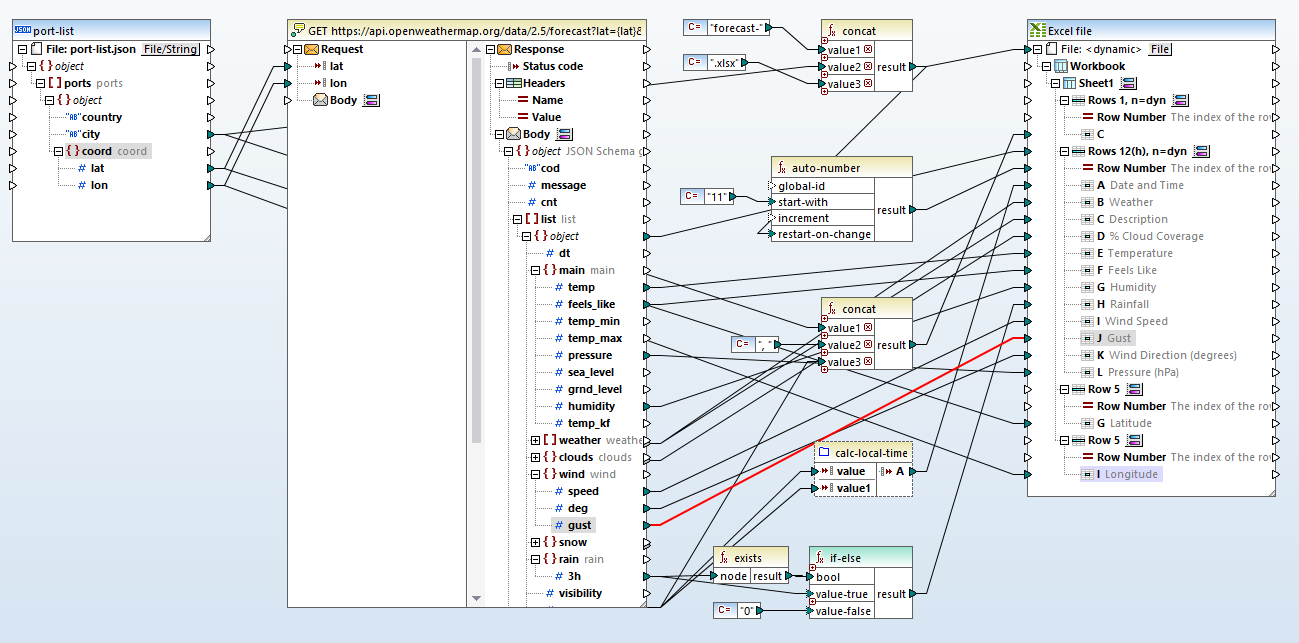Image resolution: width=1299 pixels, height=643 pixels.
Task: Click the options icon next to Rows 1, n=dyn
Action: pyautogui.click(x=1179, y=100)
